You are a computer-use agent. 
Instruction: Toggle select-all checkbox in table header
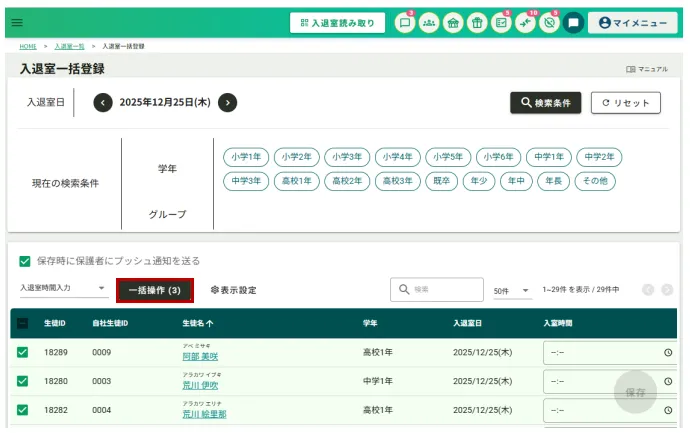tap(22, 324)
